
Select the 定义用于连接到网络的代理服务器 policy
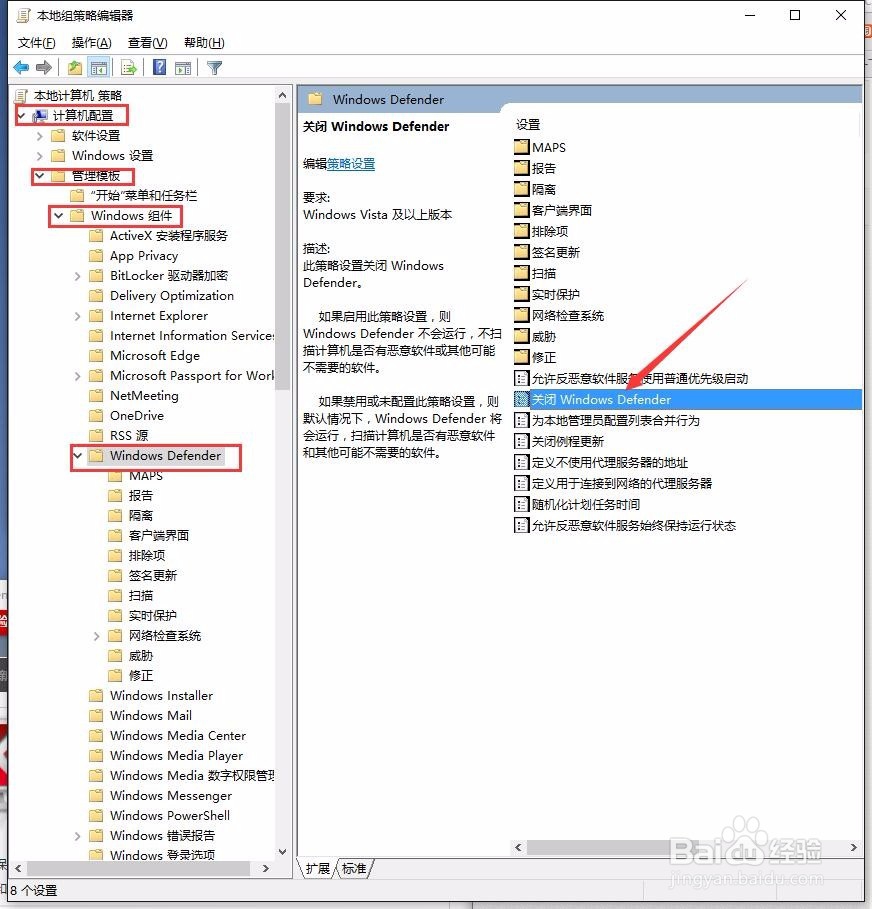(x=613, y=483)
